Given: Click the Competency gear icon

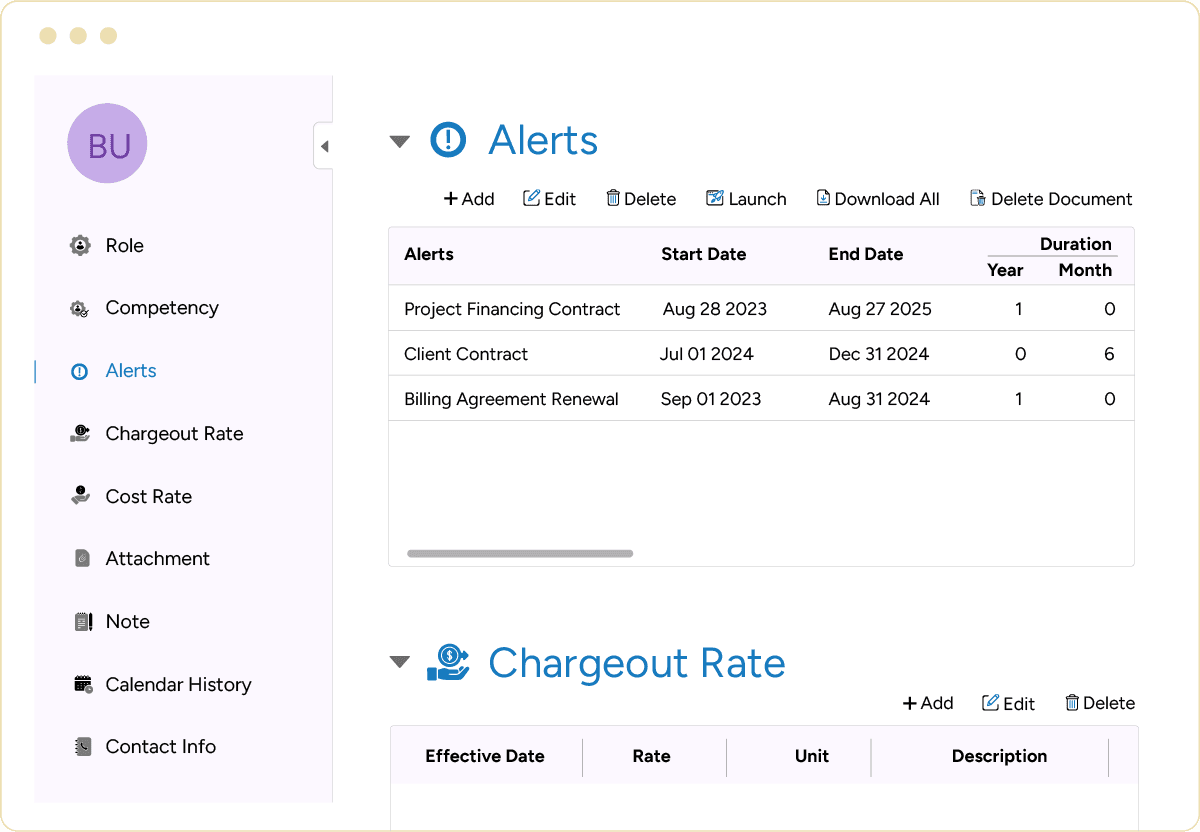Looking at the screenshot, I should (80, 309).
